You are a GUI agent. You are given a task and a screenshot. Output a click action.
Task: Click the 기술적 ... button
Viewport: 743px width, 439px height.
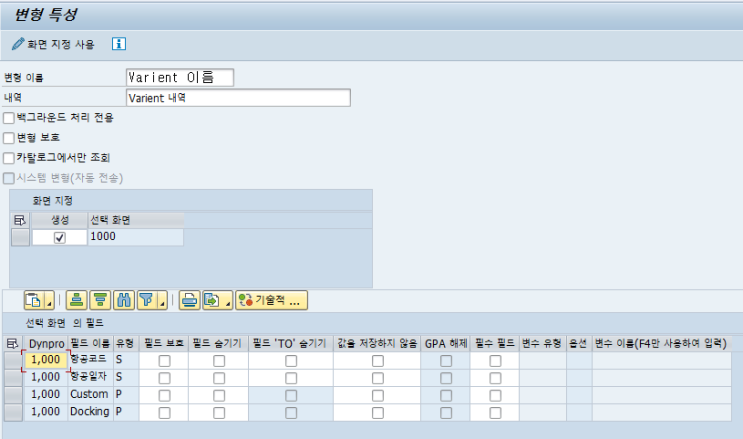point(272,301)
